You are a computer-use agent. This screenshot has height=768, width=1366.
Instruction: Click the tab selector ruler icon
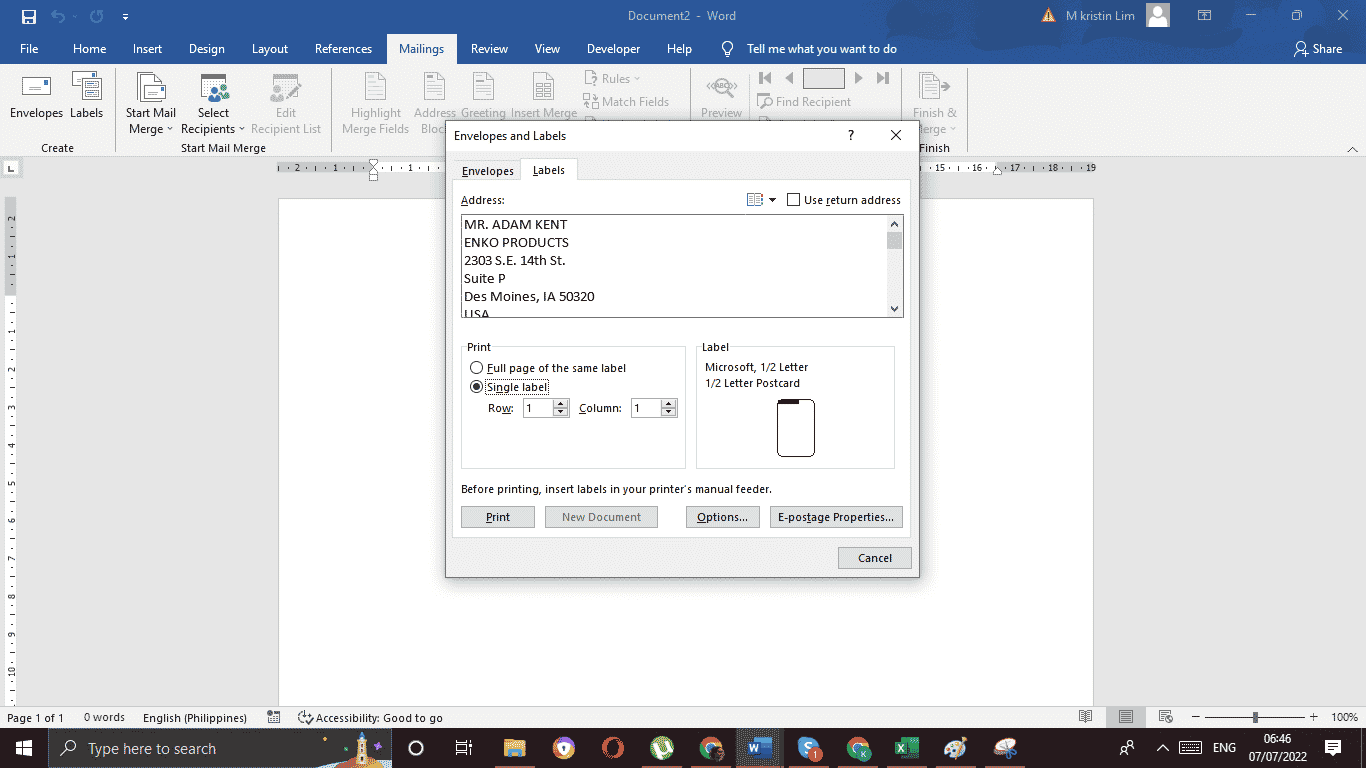tap(10, 168)
